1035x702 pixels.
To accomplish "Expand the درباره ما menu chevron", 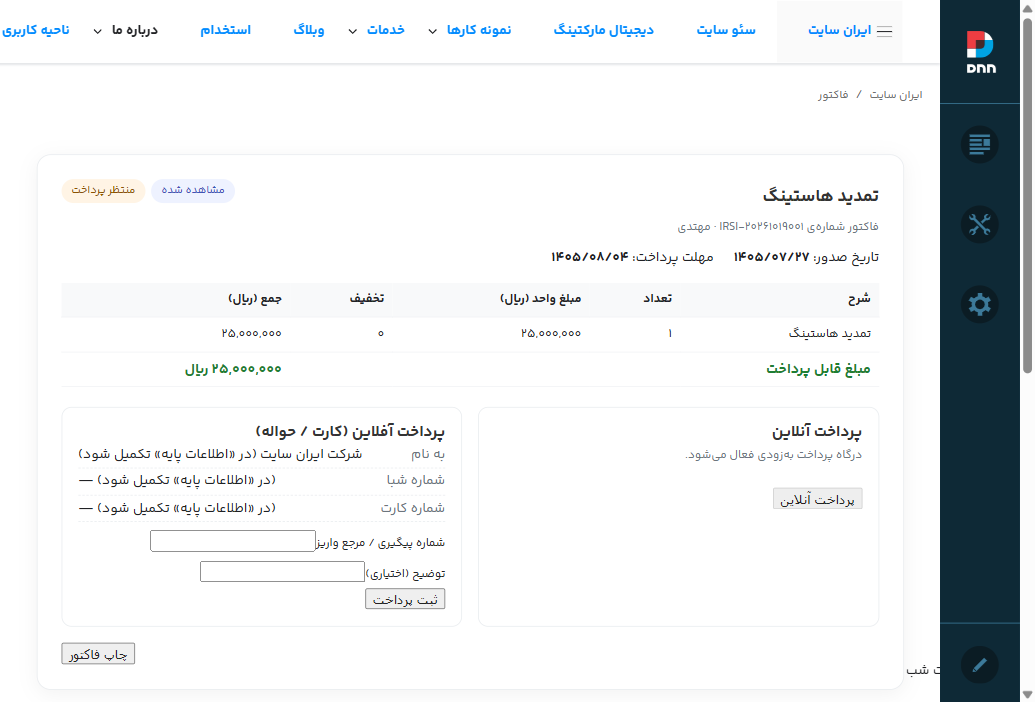I will coord(97,31).
